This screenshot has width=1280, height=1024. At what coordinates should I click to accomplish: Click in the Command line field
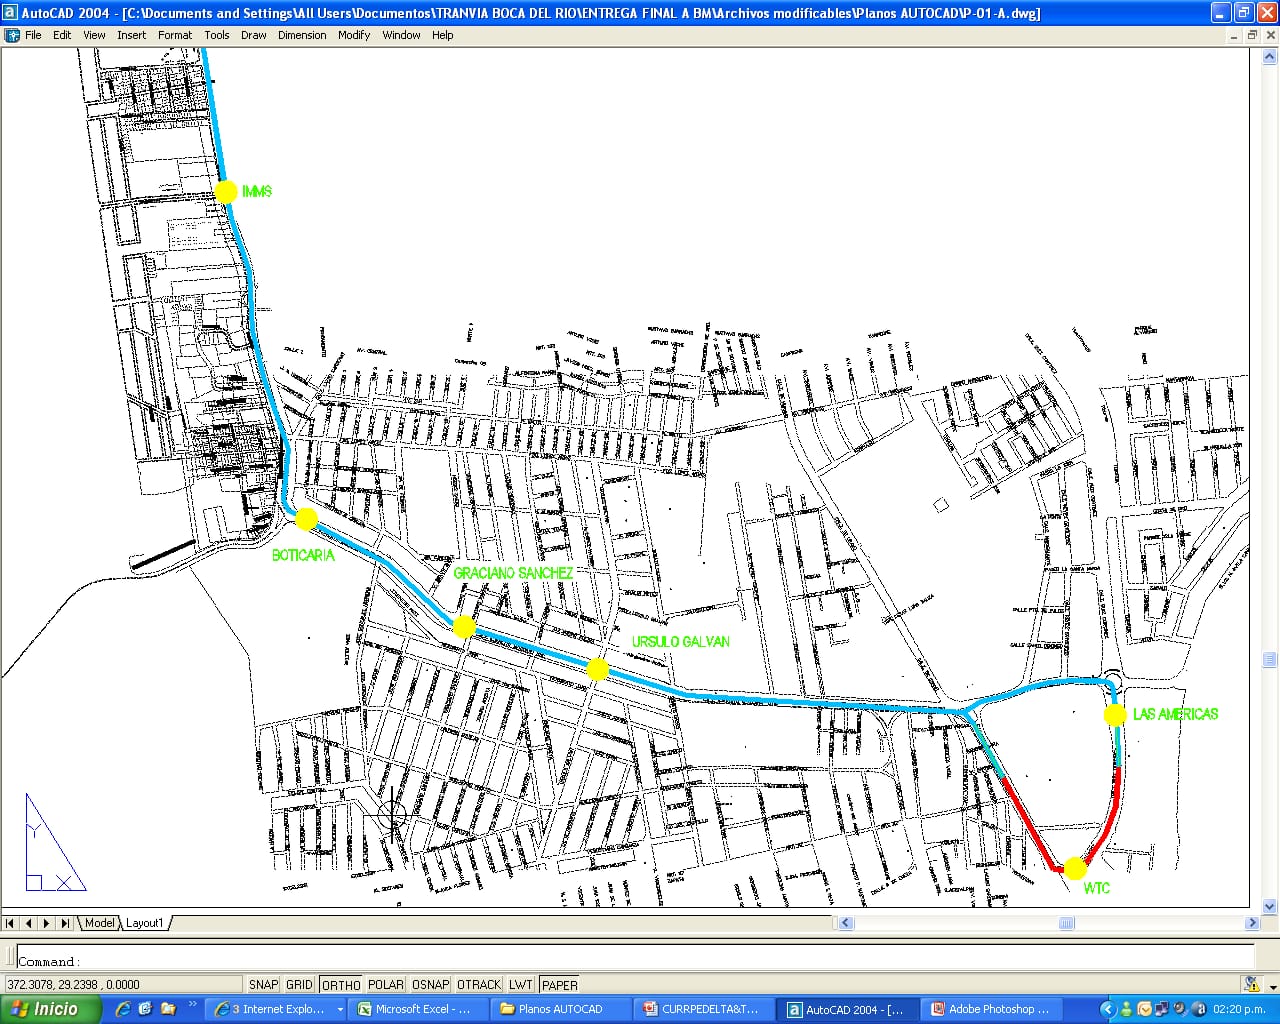pyautogui.click(x=636, y=961)
